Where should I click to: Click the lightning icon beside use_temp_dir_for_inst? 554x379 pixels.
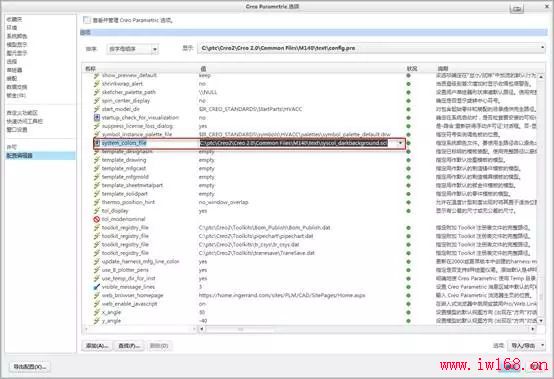tap(96, 279)
